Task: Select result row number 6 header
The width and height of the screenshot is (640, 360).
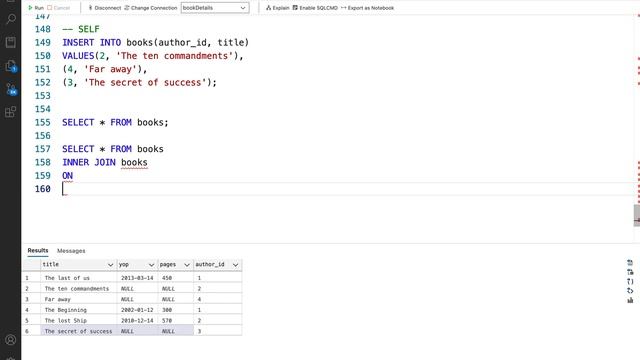Action: coord(31,331)
